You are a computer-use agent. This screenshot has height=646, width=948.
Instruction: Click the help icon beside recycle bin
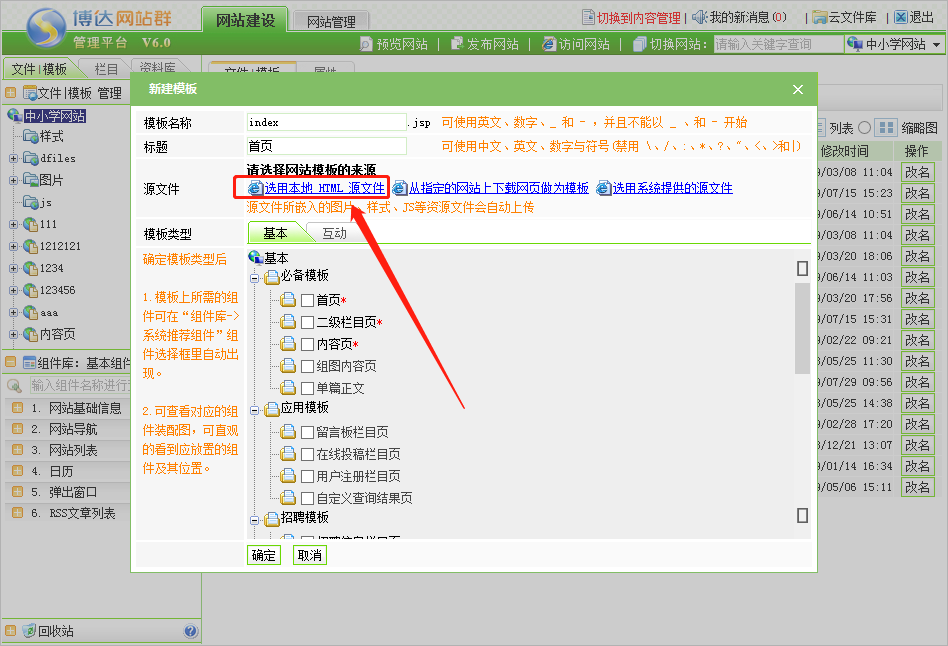(191, 631)
